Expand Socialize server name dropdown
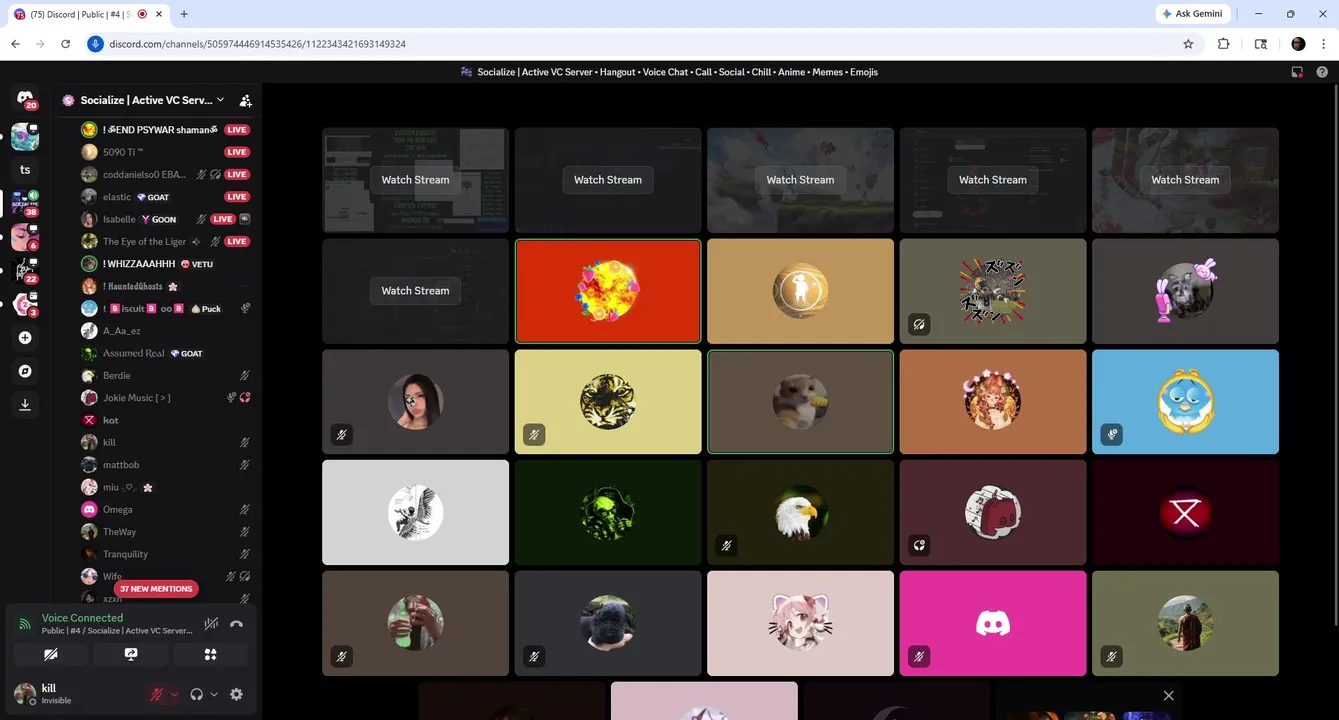Image resolution: width=1339 pixels, height=720 pixels. tap(220, 100)
